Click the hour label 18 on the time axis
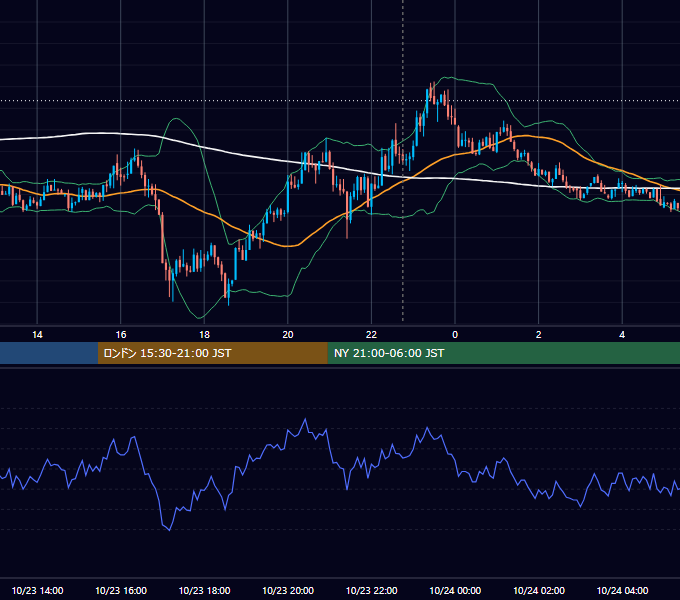Screen dimensions: 680x600 click(x=204, y=335)
